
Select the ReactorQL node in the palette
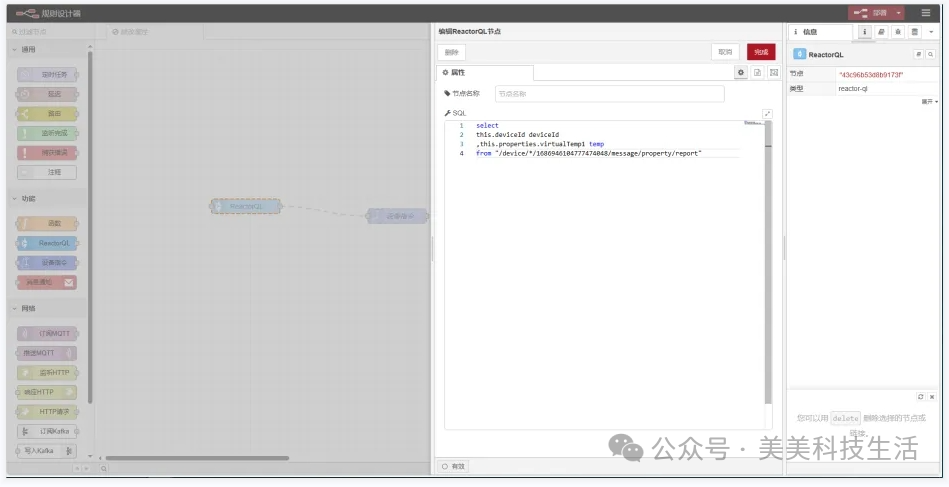(47, 243)
